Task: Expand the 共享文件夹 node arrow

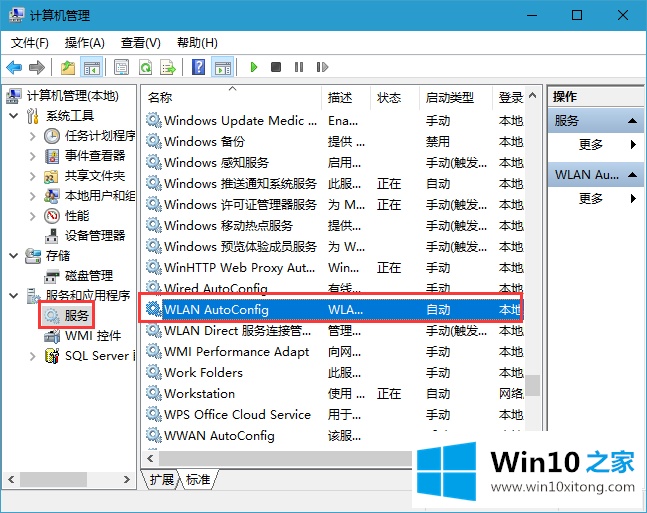Action: click(33, 176)
